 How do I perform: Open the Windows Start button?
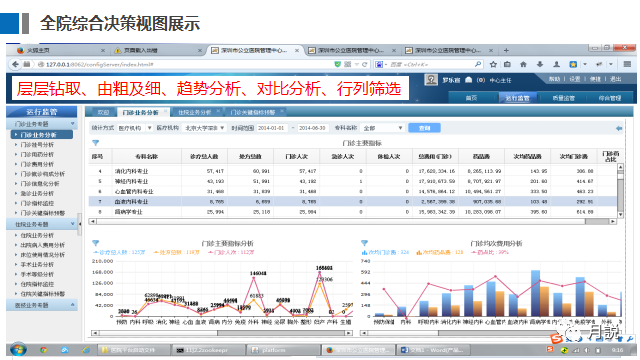click(x=18, y=350)
